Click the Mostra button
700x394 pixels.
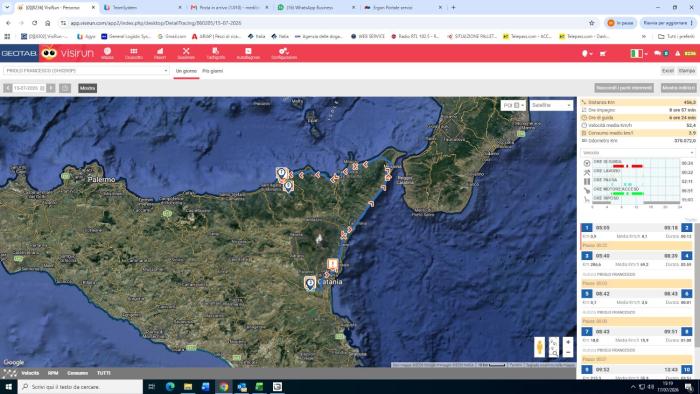(88, 88)
